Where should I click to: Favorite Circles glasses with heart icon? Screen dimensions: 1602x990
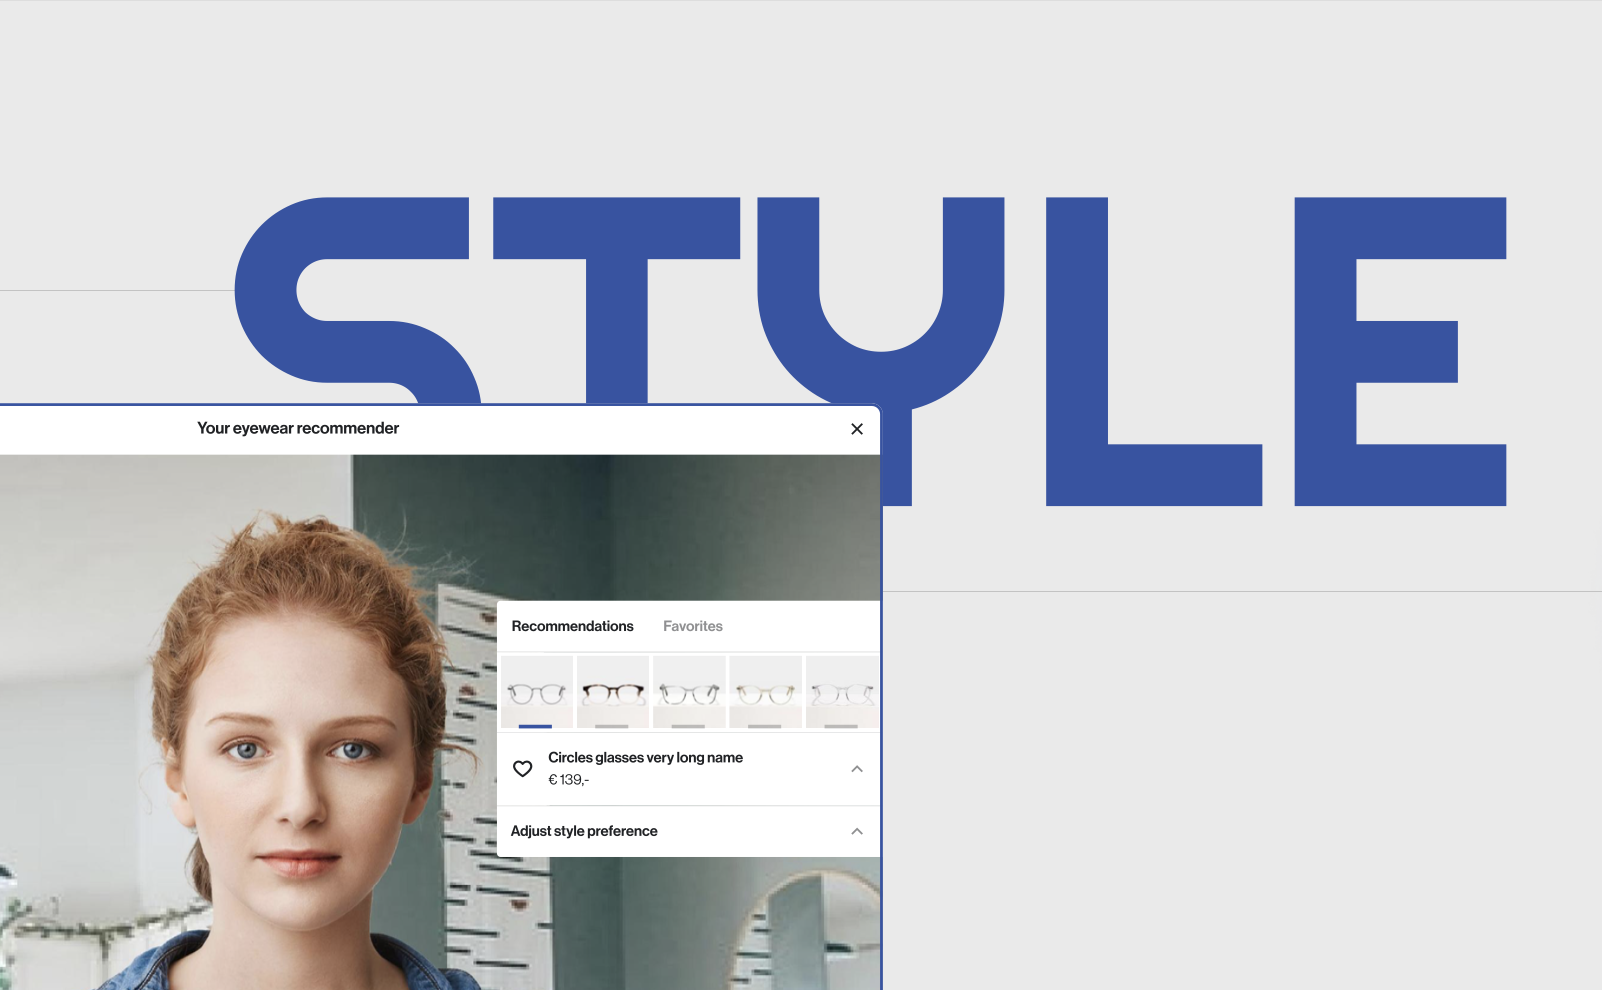pyautogui.click(x=523, y=768)
